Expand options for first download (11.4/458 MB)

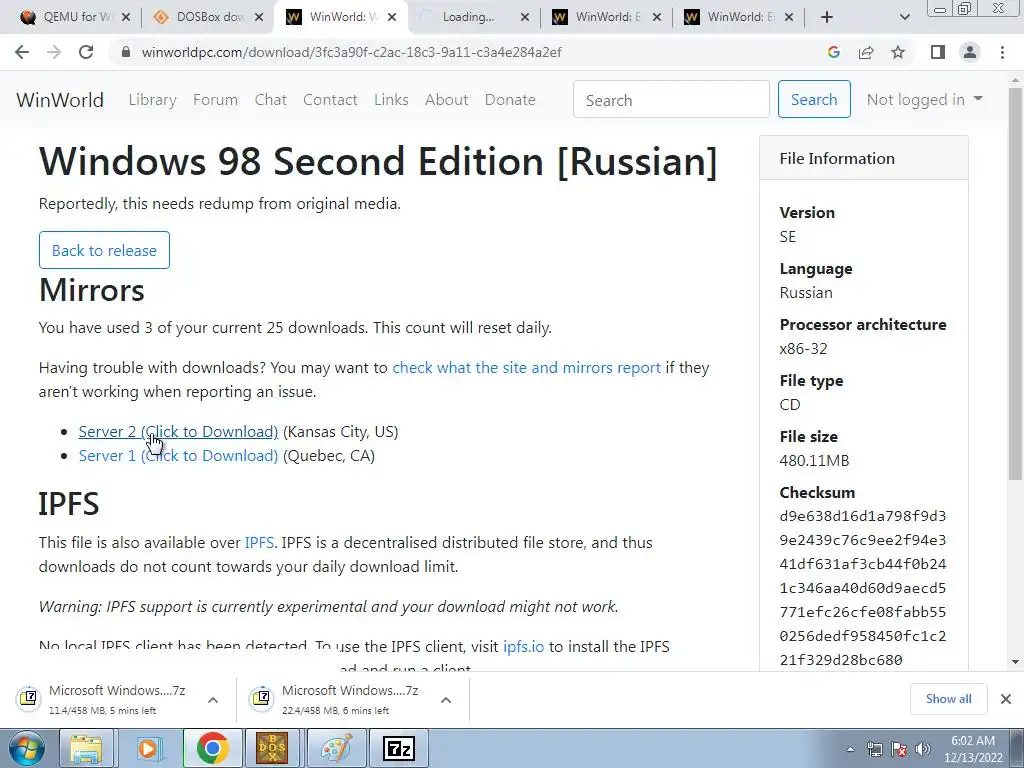(x=213, y=700)
